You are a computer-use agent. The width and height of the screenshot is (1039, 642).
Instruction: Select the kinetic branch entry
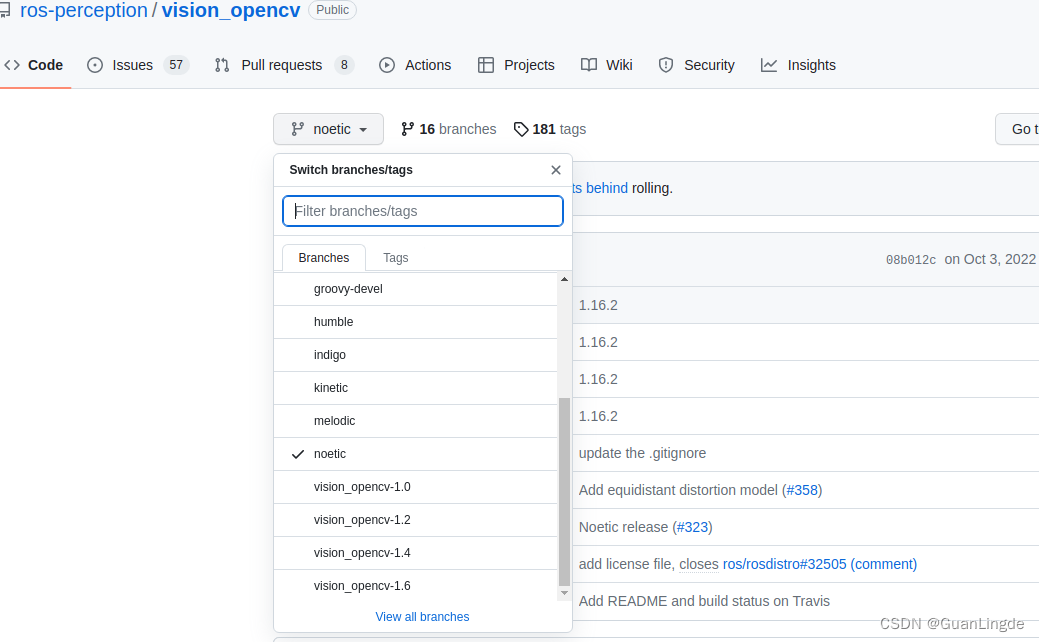pyautogui.click(x=331, y=387)
